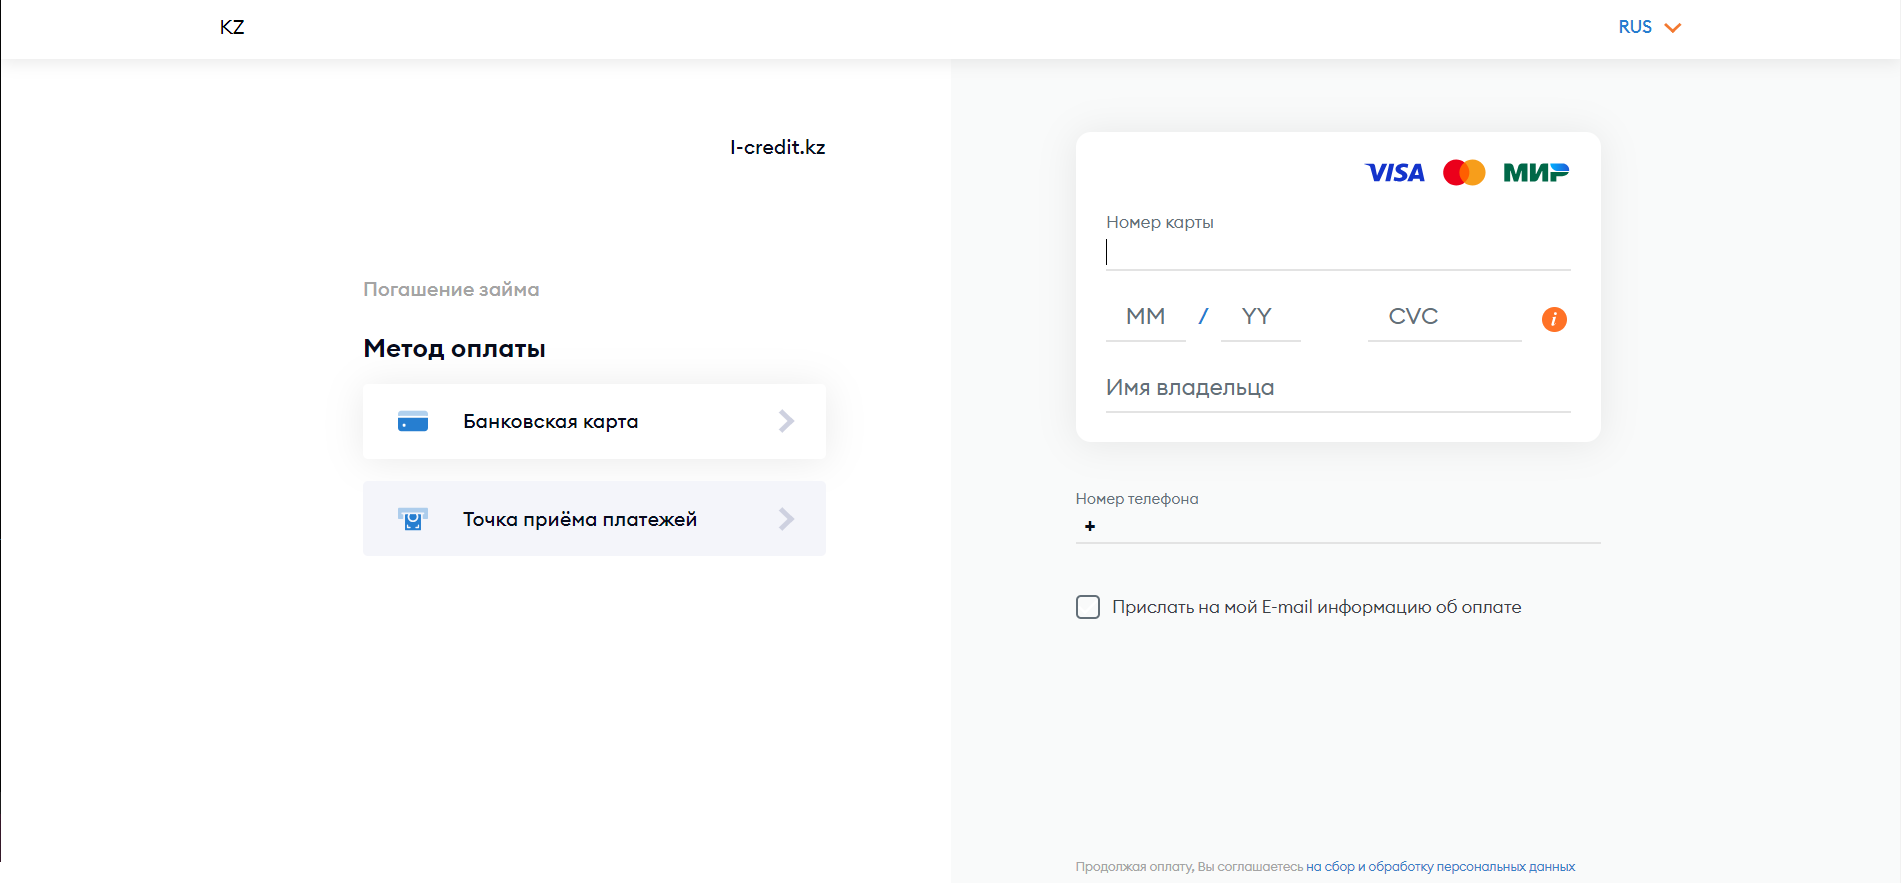Screen dimensions: 1901x883
Task: Click the MM expiry month field
Action: 1146,318
